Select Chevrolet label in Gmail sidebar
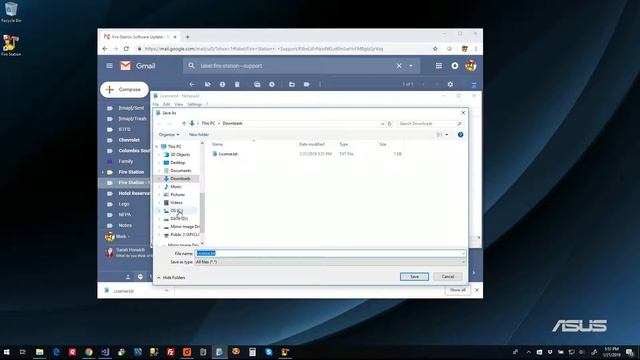The width and height of the screenshot is (640, 360). click(x=129, y=140)
